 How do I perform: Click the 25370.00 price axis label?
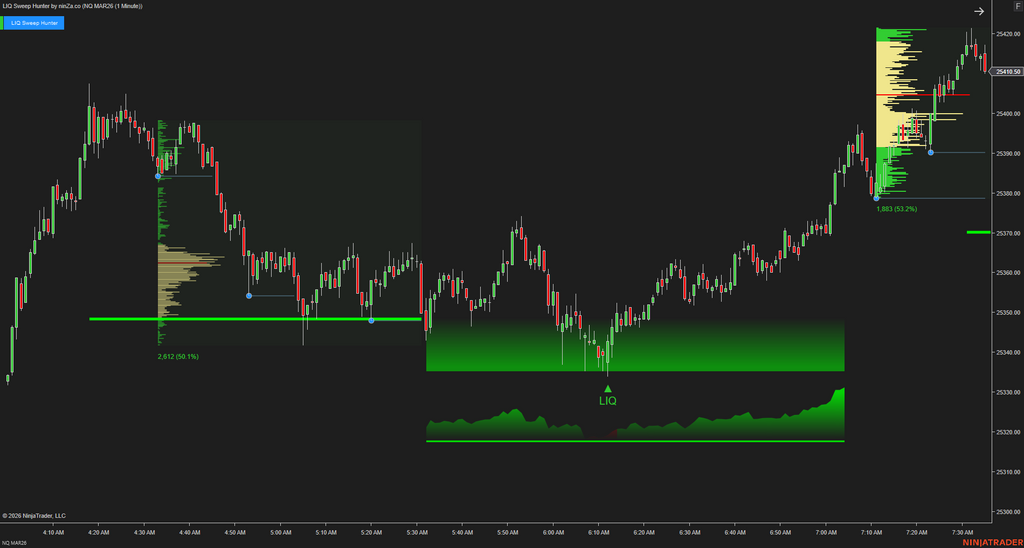tap(1006, 233)
